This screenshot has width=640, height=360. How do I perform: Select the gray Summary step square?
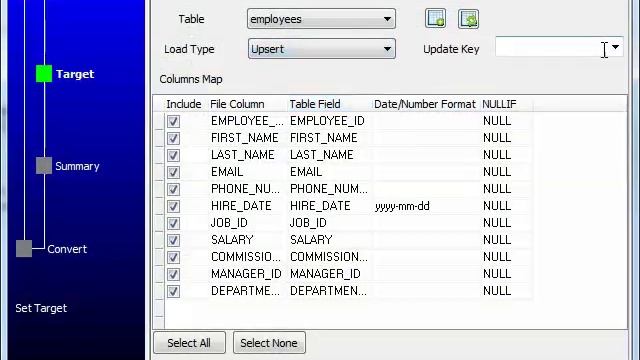point(44,166)
